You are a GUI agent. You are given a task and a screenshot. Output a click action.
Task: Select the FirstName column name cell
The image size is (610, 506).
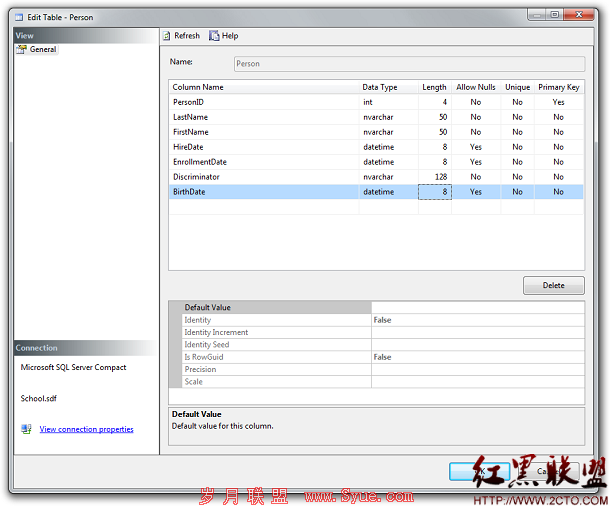point(264,132)
